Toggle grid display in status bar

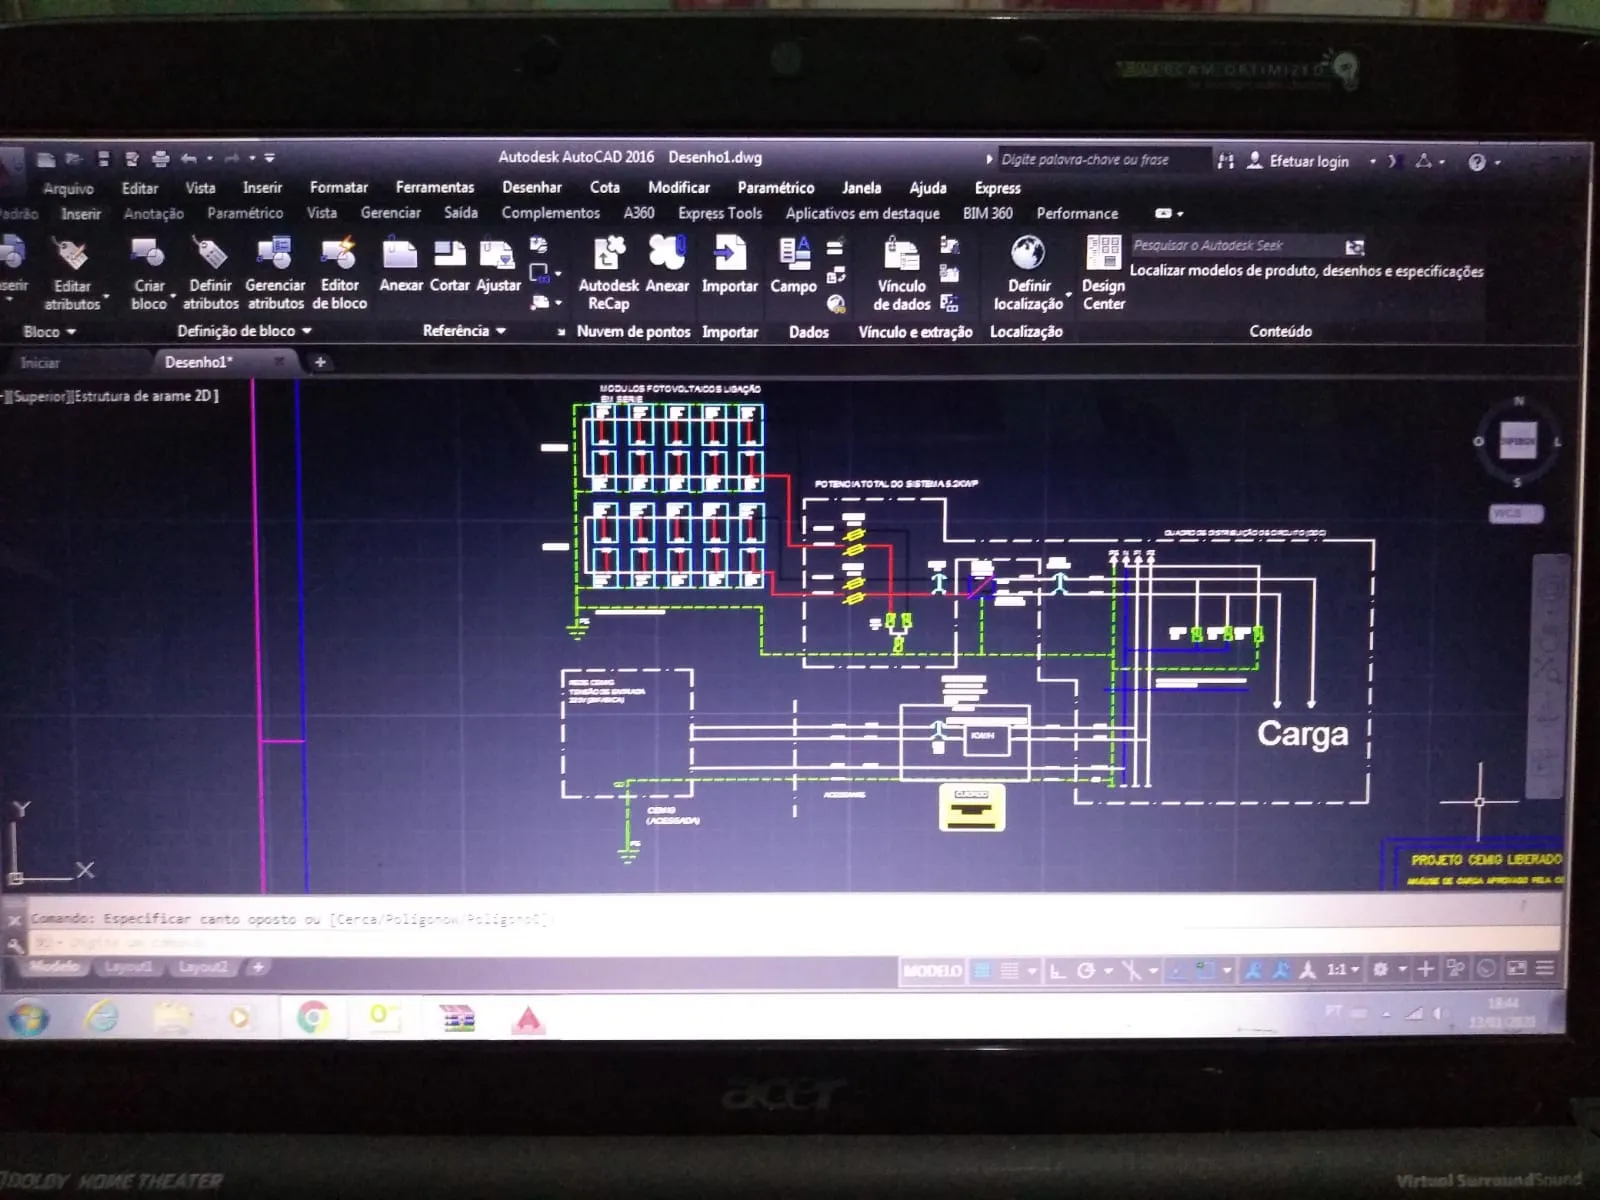[983, 970]
